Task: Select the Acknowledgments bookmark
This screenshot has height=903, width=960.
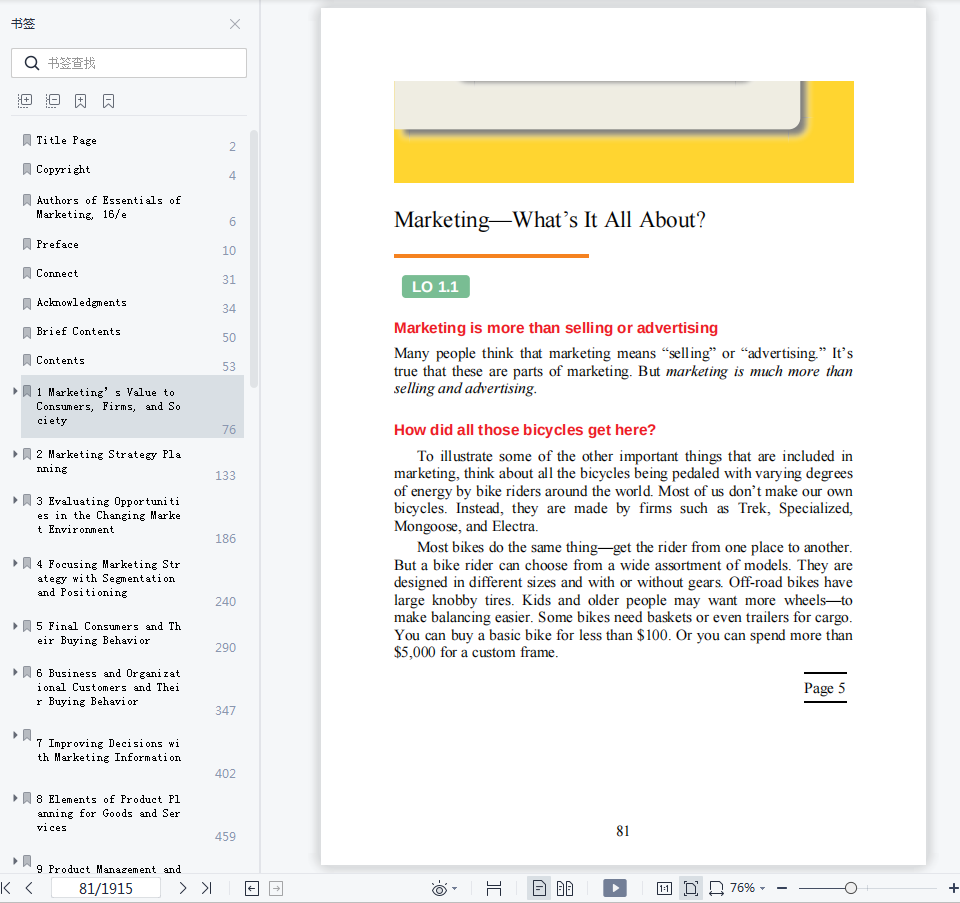Action: click(81, 302)
